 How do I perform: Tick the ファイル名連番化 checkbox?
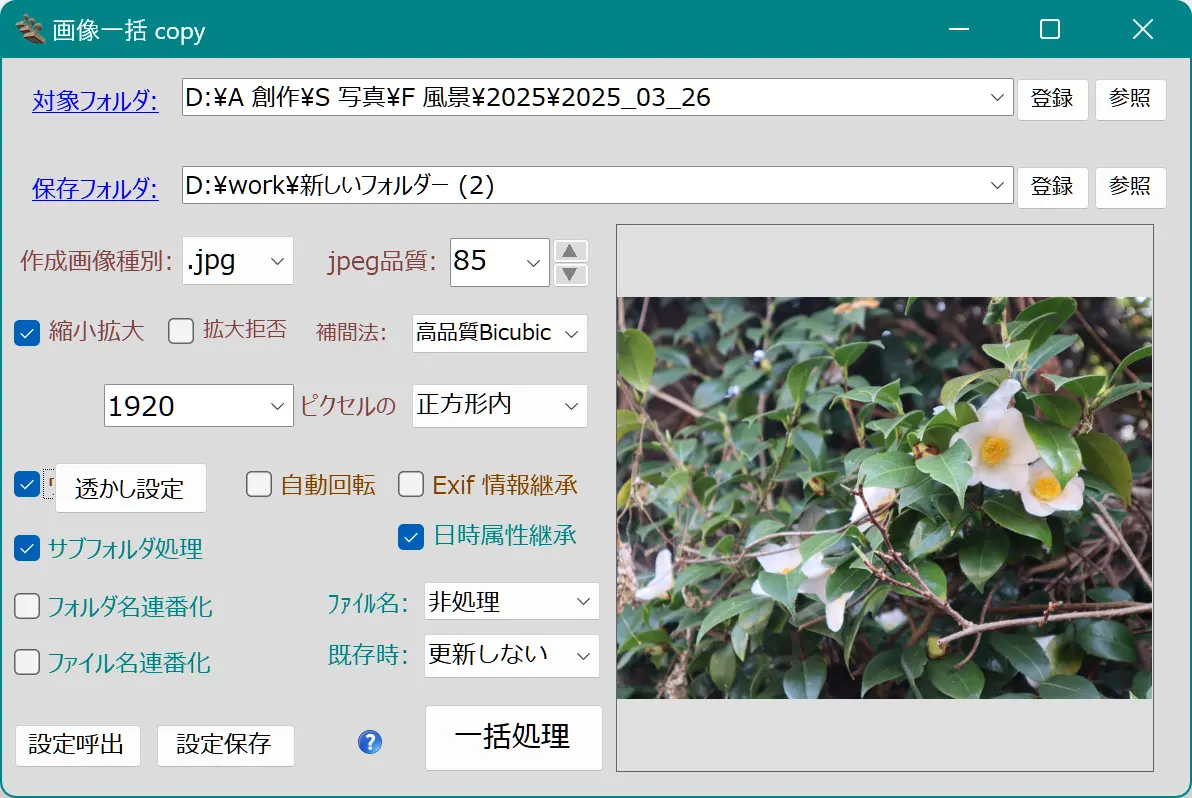pos(27,662)
